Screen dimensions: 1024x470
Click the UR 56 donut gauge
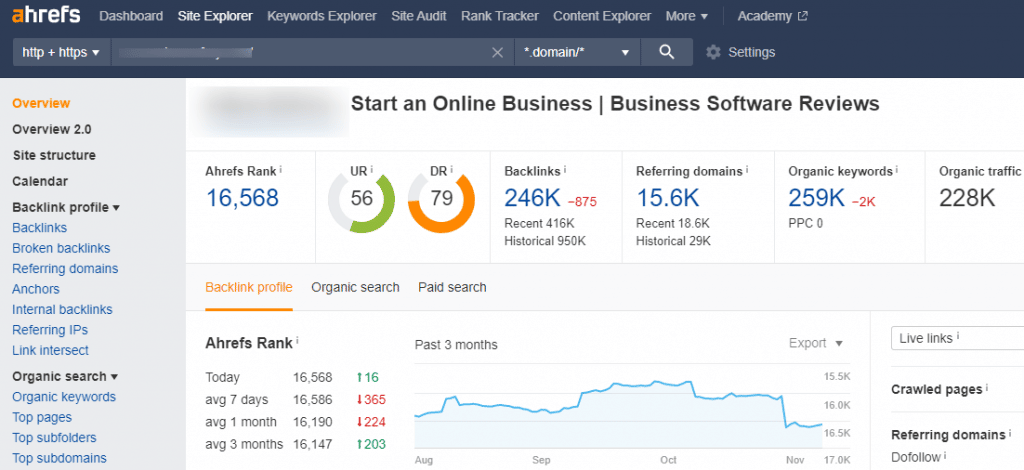tap(361, 199)
